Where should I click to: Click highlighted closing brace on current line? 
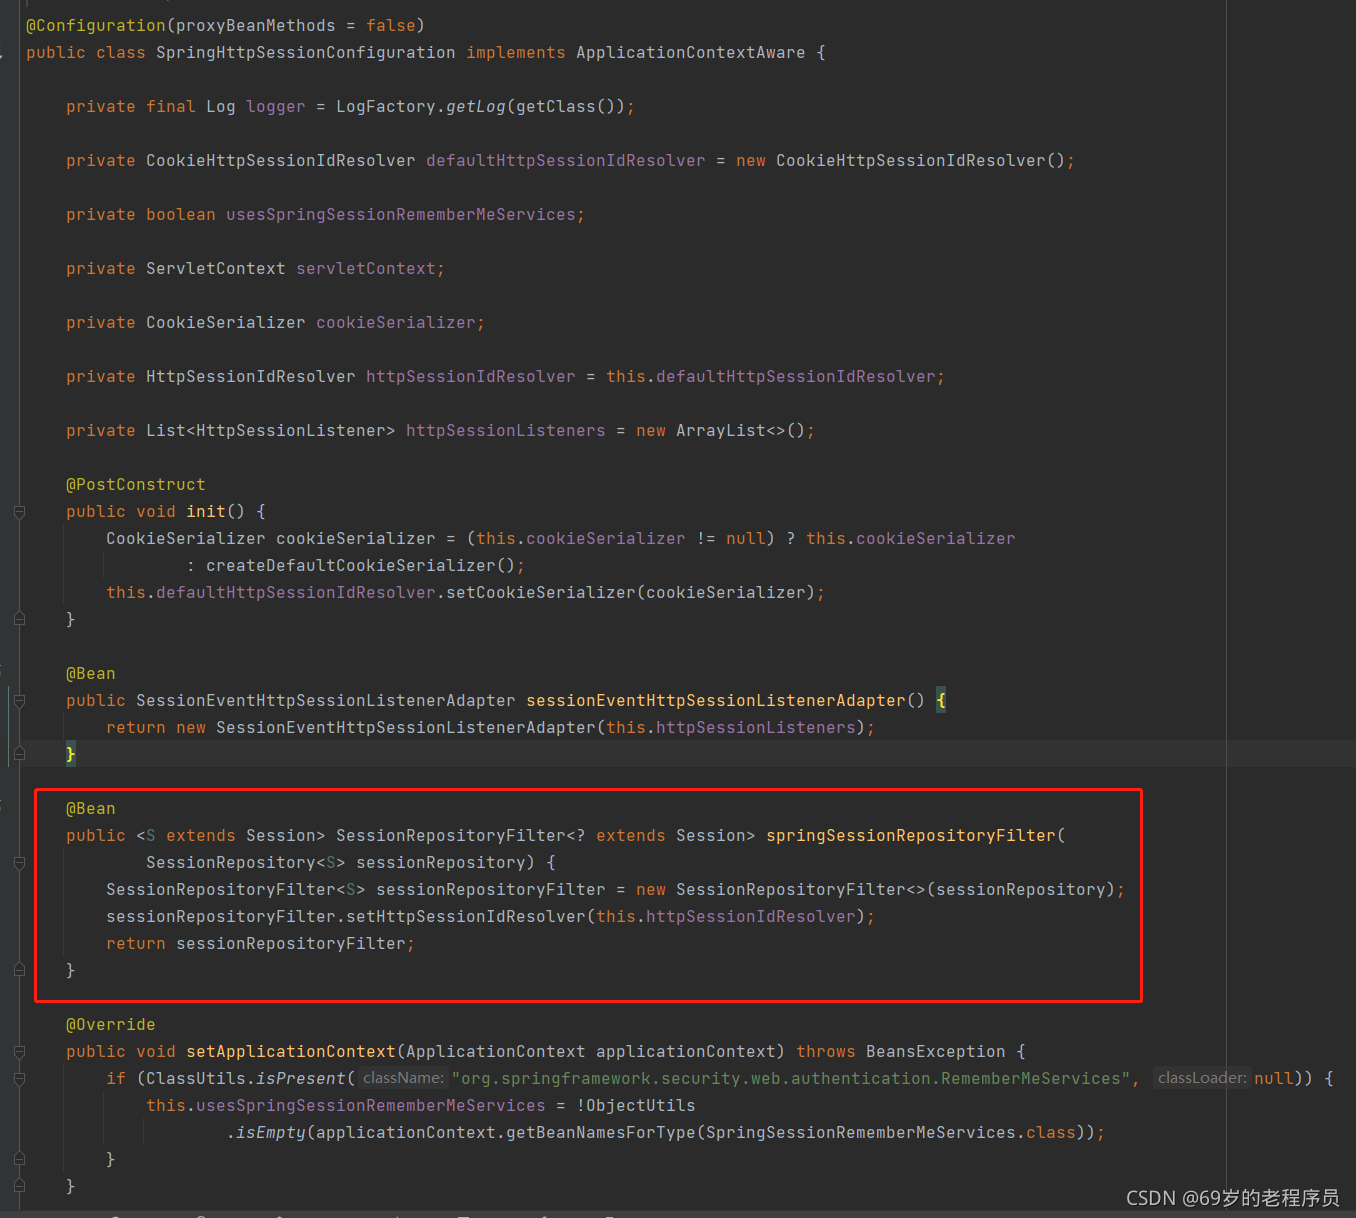point(70,755)
